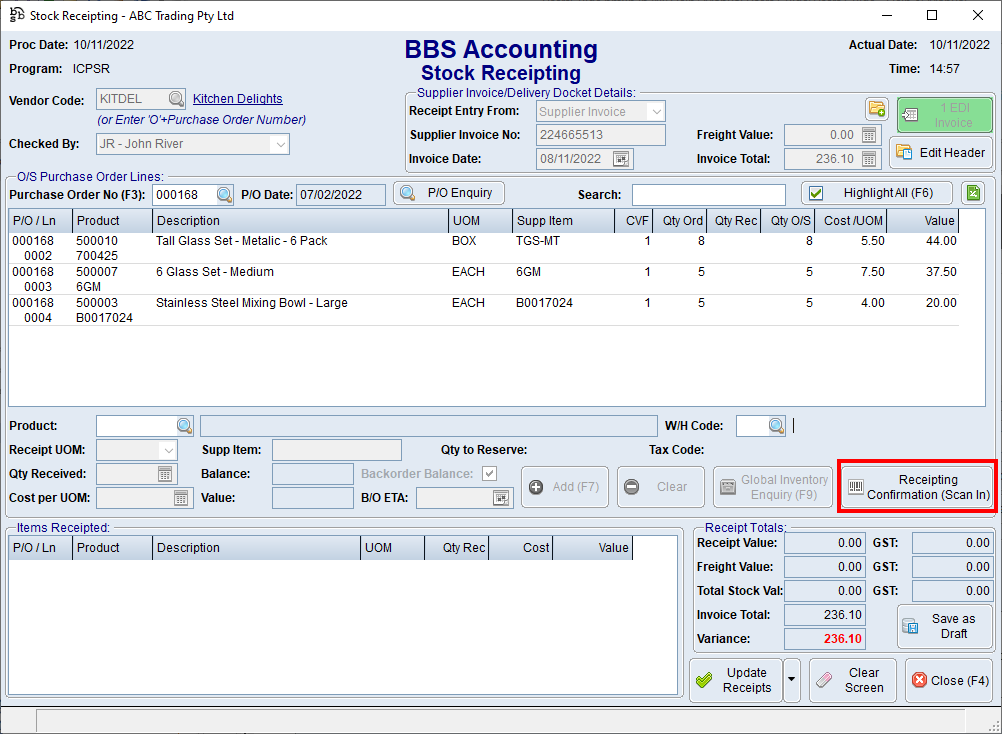Click the Kitchen Delights vendor link

tap(238, 99)
